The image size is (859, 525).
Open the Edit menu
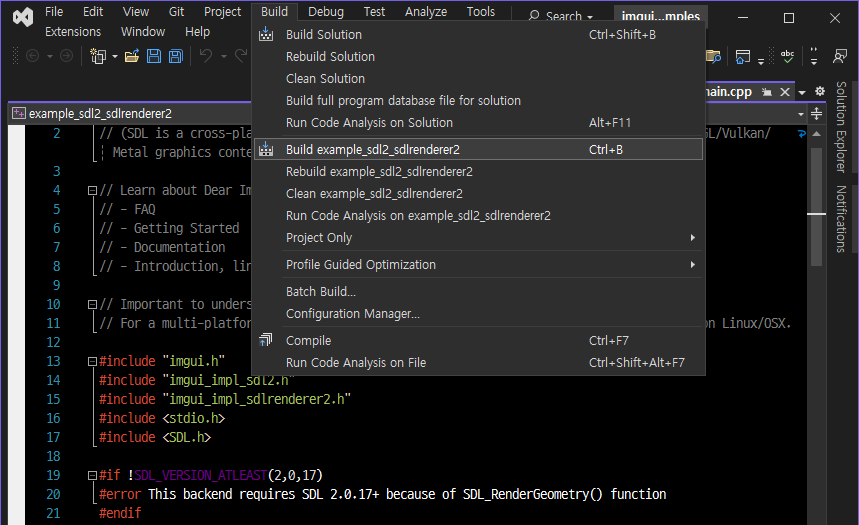click(x=93, y=12)
